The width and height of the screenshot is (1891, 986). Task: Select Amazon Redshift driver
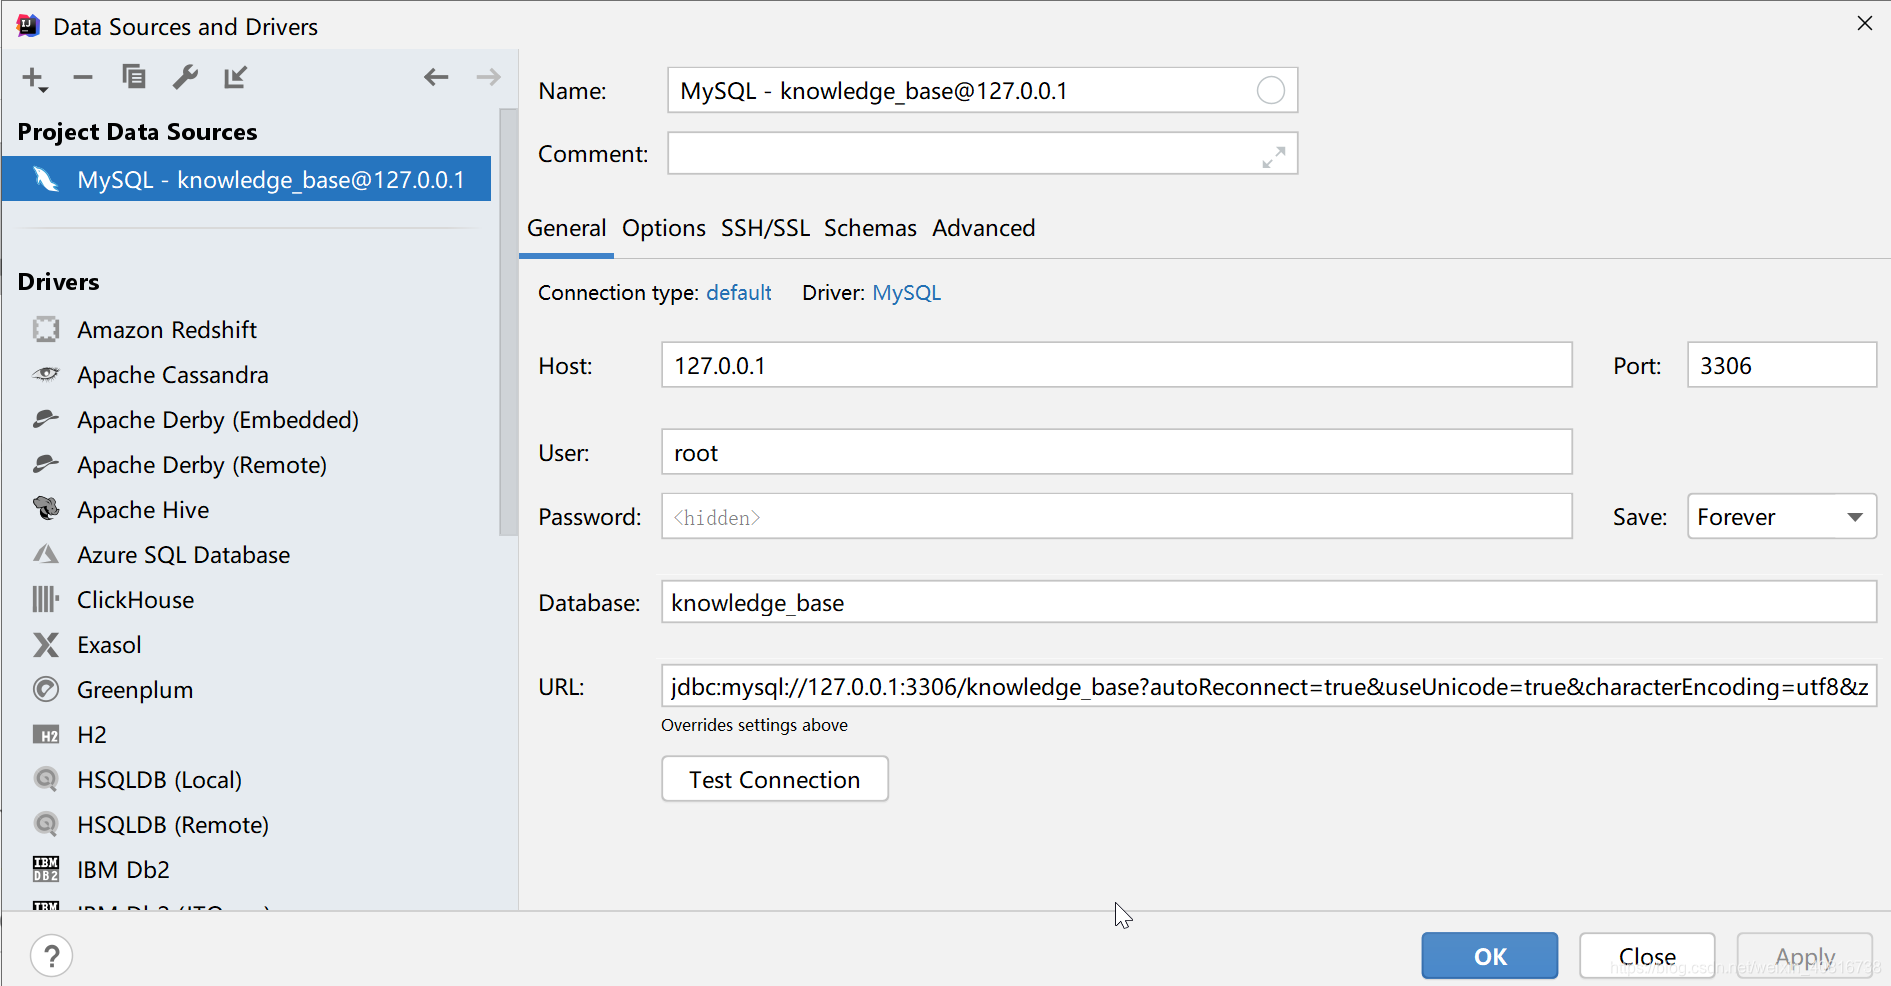[167, 330]
